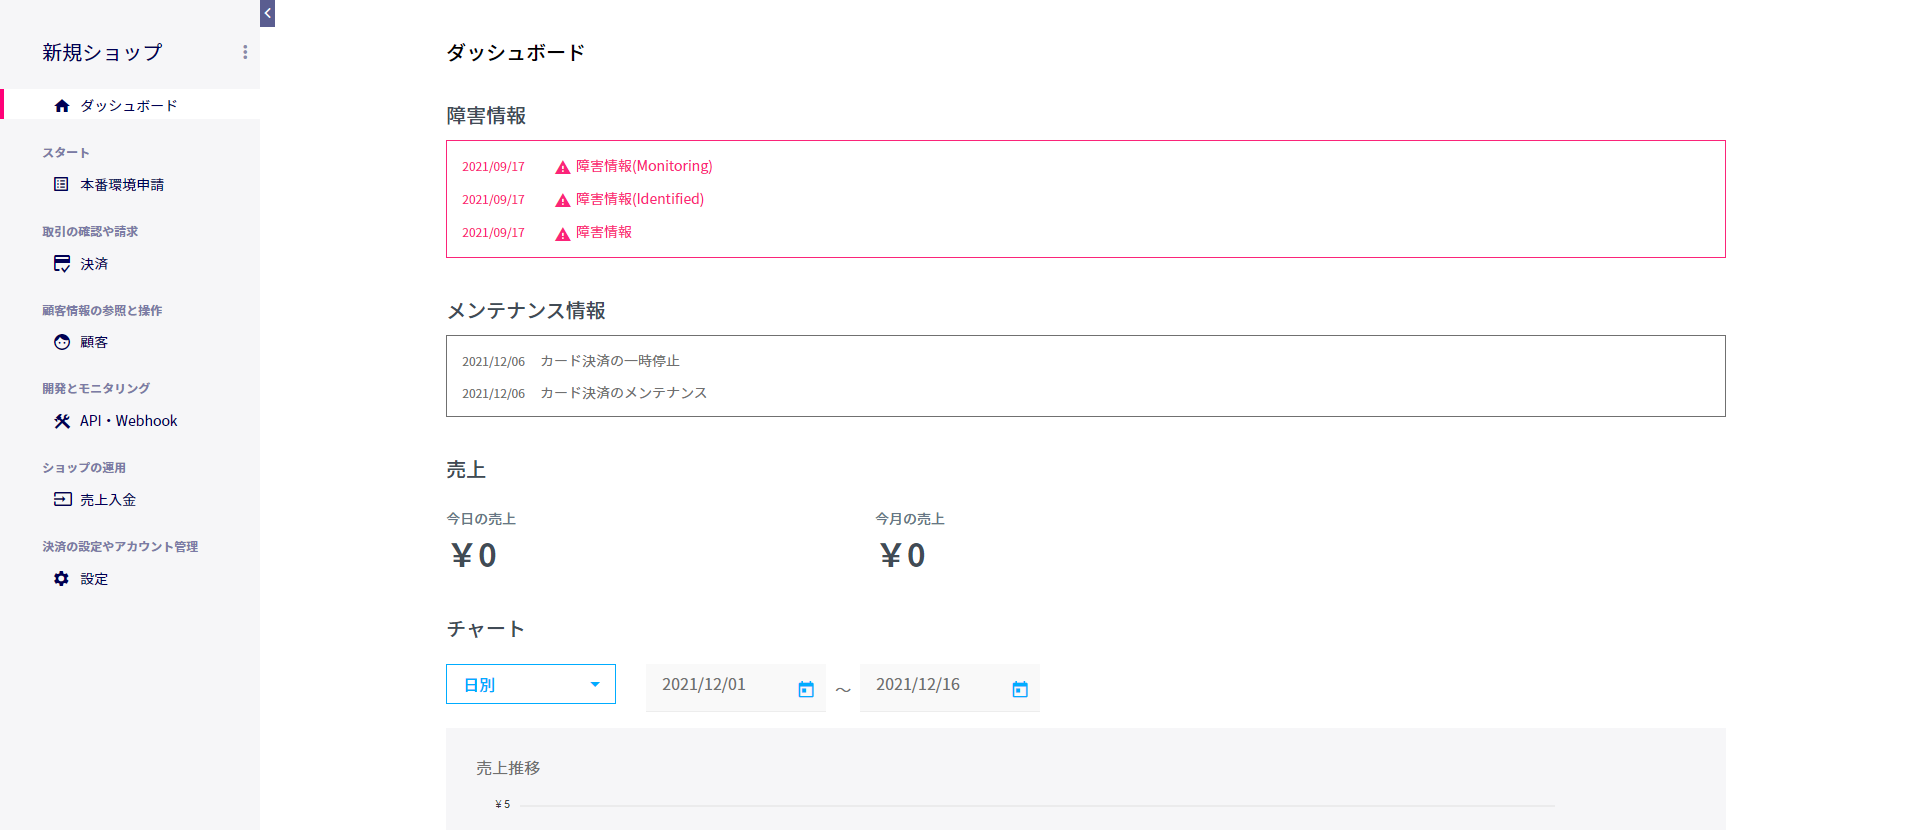Screen dimensions: 1909x830
Task: Open the calendar picker for 2021/12/01
Action: coord(806,688)
